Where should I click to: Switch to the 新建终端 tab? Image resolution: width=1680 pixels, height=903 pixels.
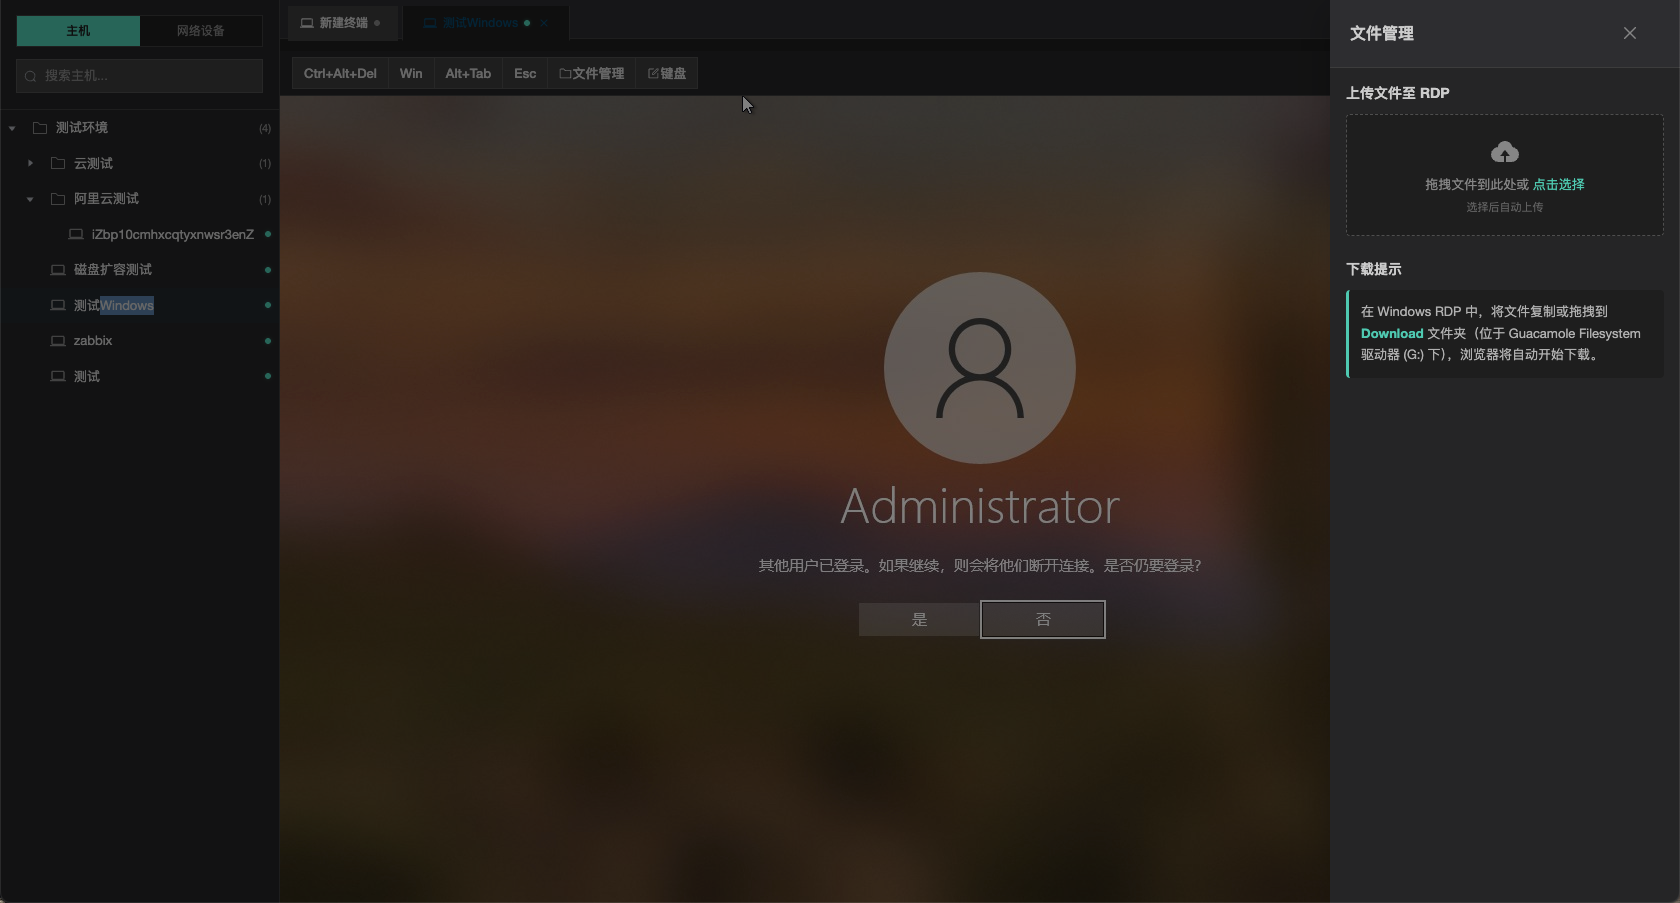point(342,23)
